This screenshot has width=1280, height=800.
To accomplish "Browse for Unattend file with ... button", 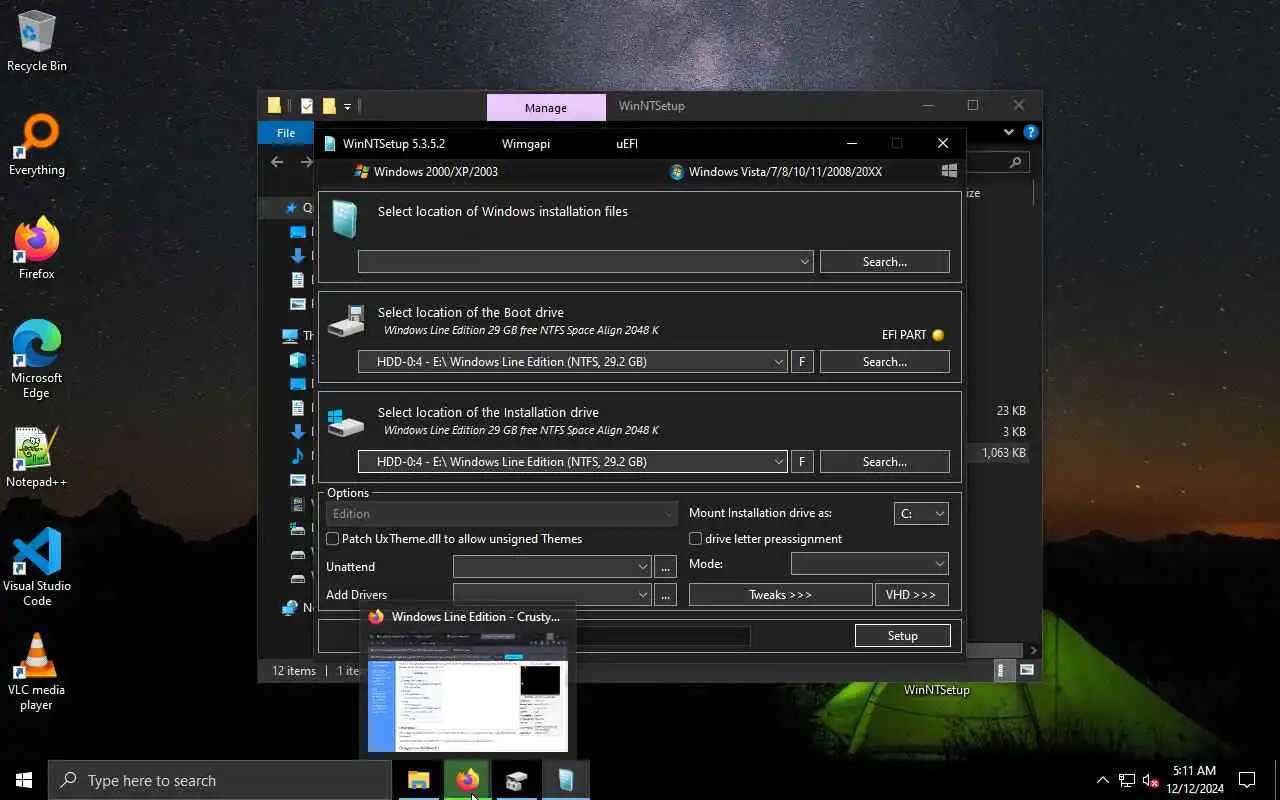I will (666, 567).
